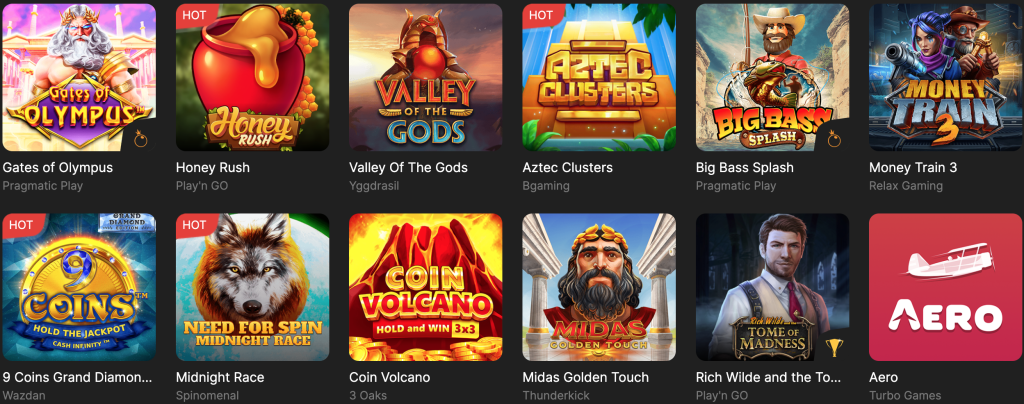Open the Aztec Clusters game thumbnail
The width and height of the screenshot is (1024, 404).
[599, 77]
